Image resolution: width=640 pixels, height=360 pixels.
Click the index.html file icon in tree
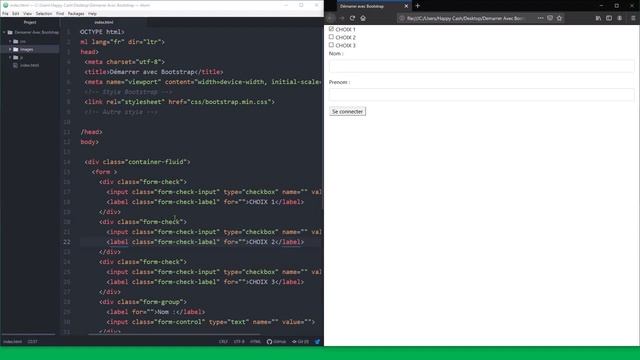[x=16, y=65]
